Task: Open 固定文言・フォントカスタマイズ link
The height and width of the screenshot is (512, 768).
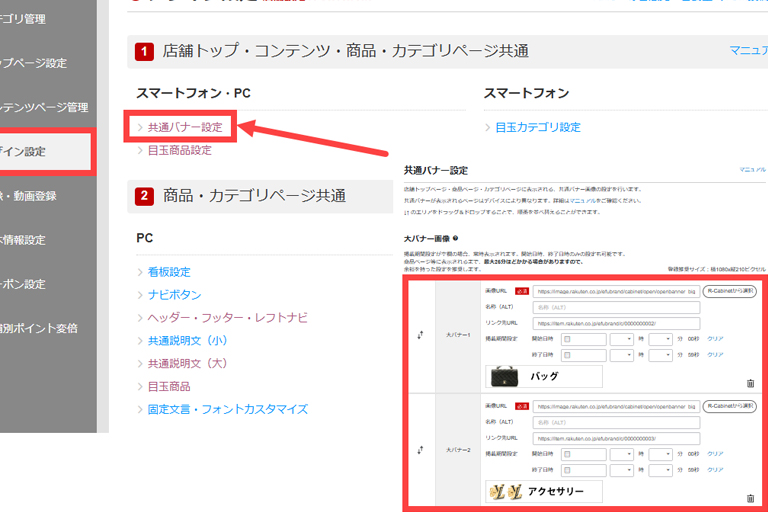Action: [x=228, y=409]
